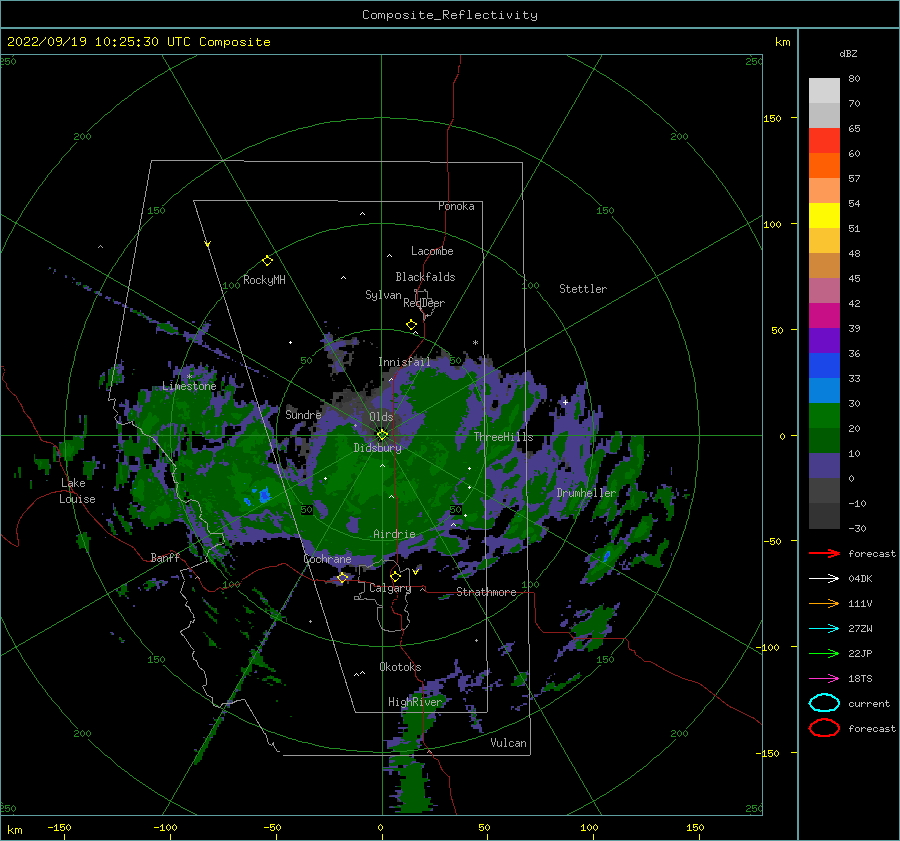
Task: Click the Composite_Reflectivity title text
Action: pos(450,15)
